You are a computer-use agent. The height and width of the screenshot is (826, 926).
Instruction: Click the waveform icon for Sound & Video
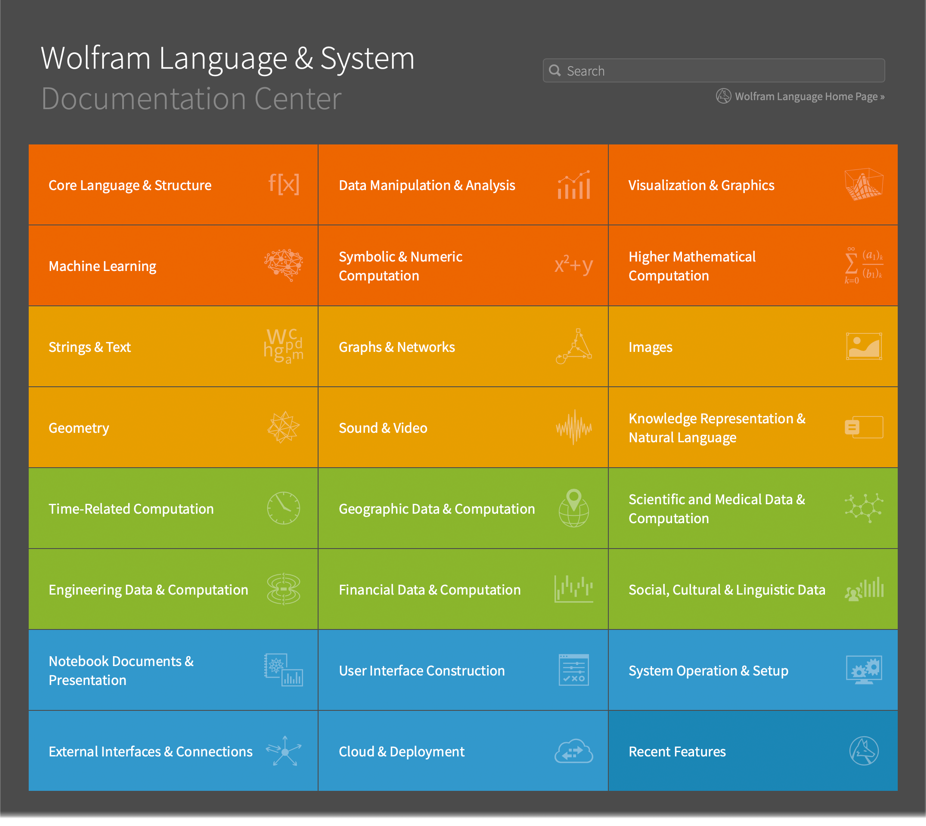(574, 427)
